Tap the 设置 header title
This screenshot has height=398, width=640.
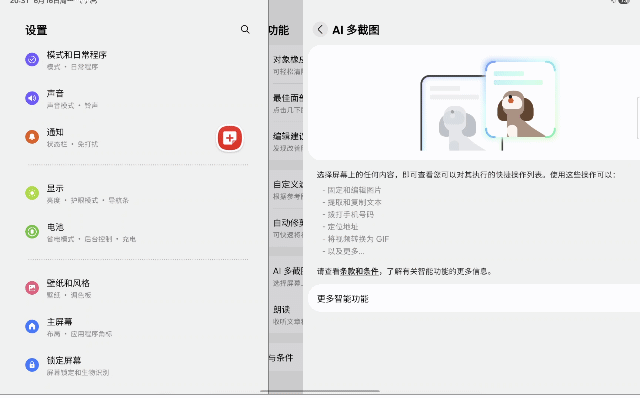pos(36,30)
